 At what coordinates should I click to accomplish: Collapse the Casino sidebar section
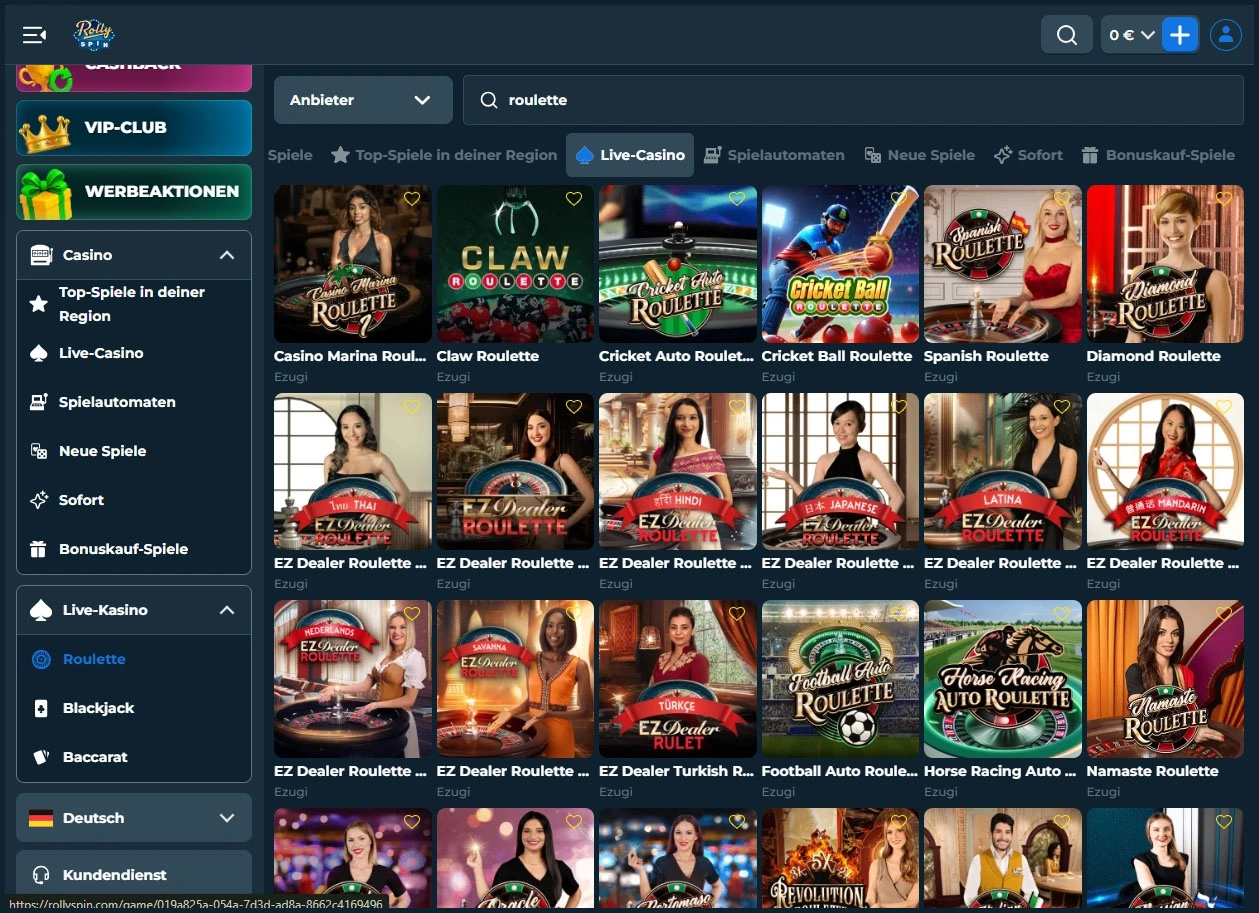point(226,255)
